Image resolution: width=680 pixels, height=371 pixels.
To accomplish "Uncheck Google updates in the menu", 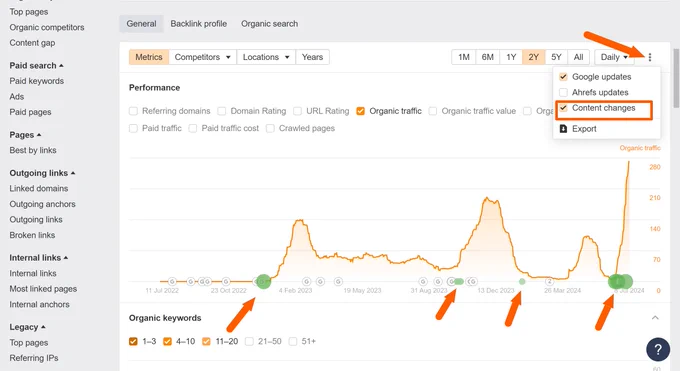I will (x=563, y=77).
